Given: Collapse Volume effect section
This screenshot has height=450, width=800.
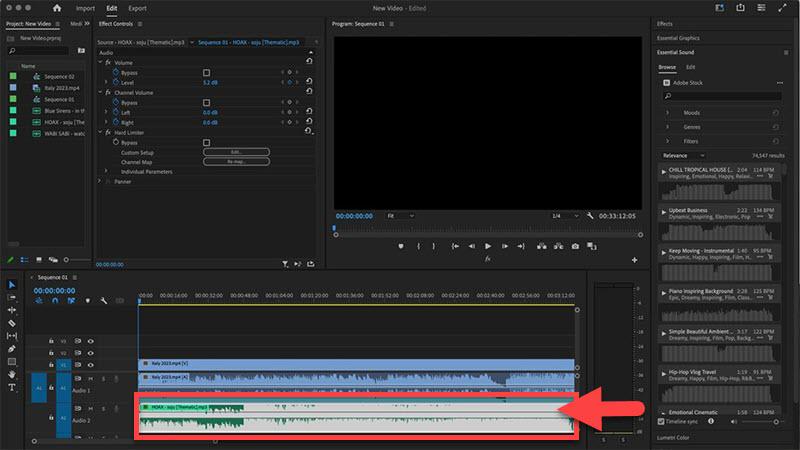Looking at the screenshot, I should [x=101, y=62].
